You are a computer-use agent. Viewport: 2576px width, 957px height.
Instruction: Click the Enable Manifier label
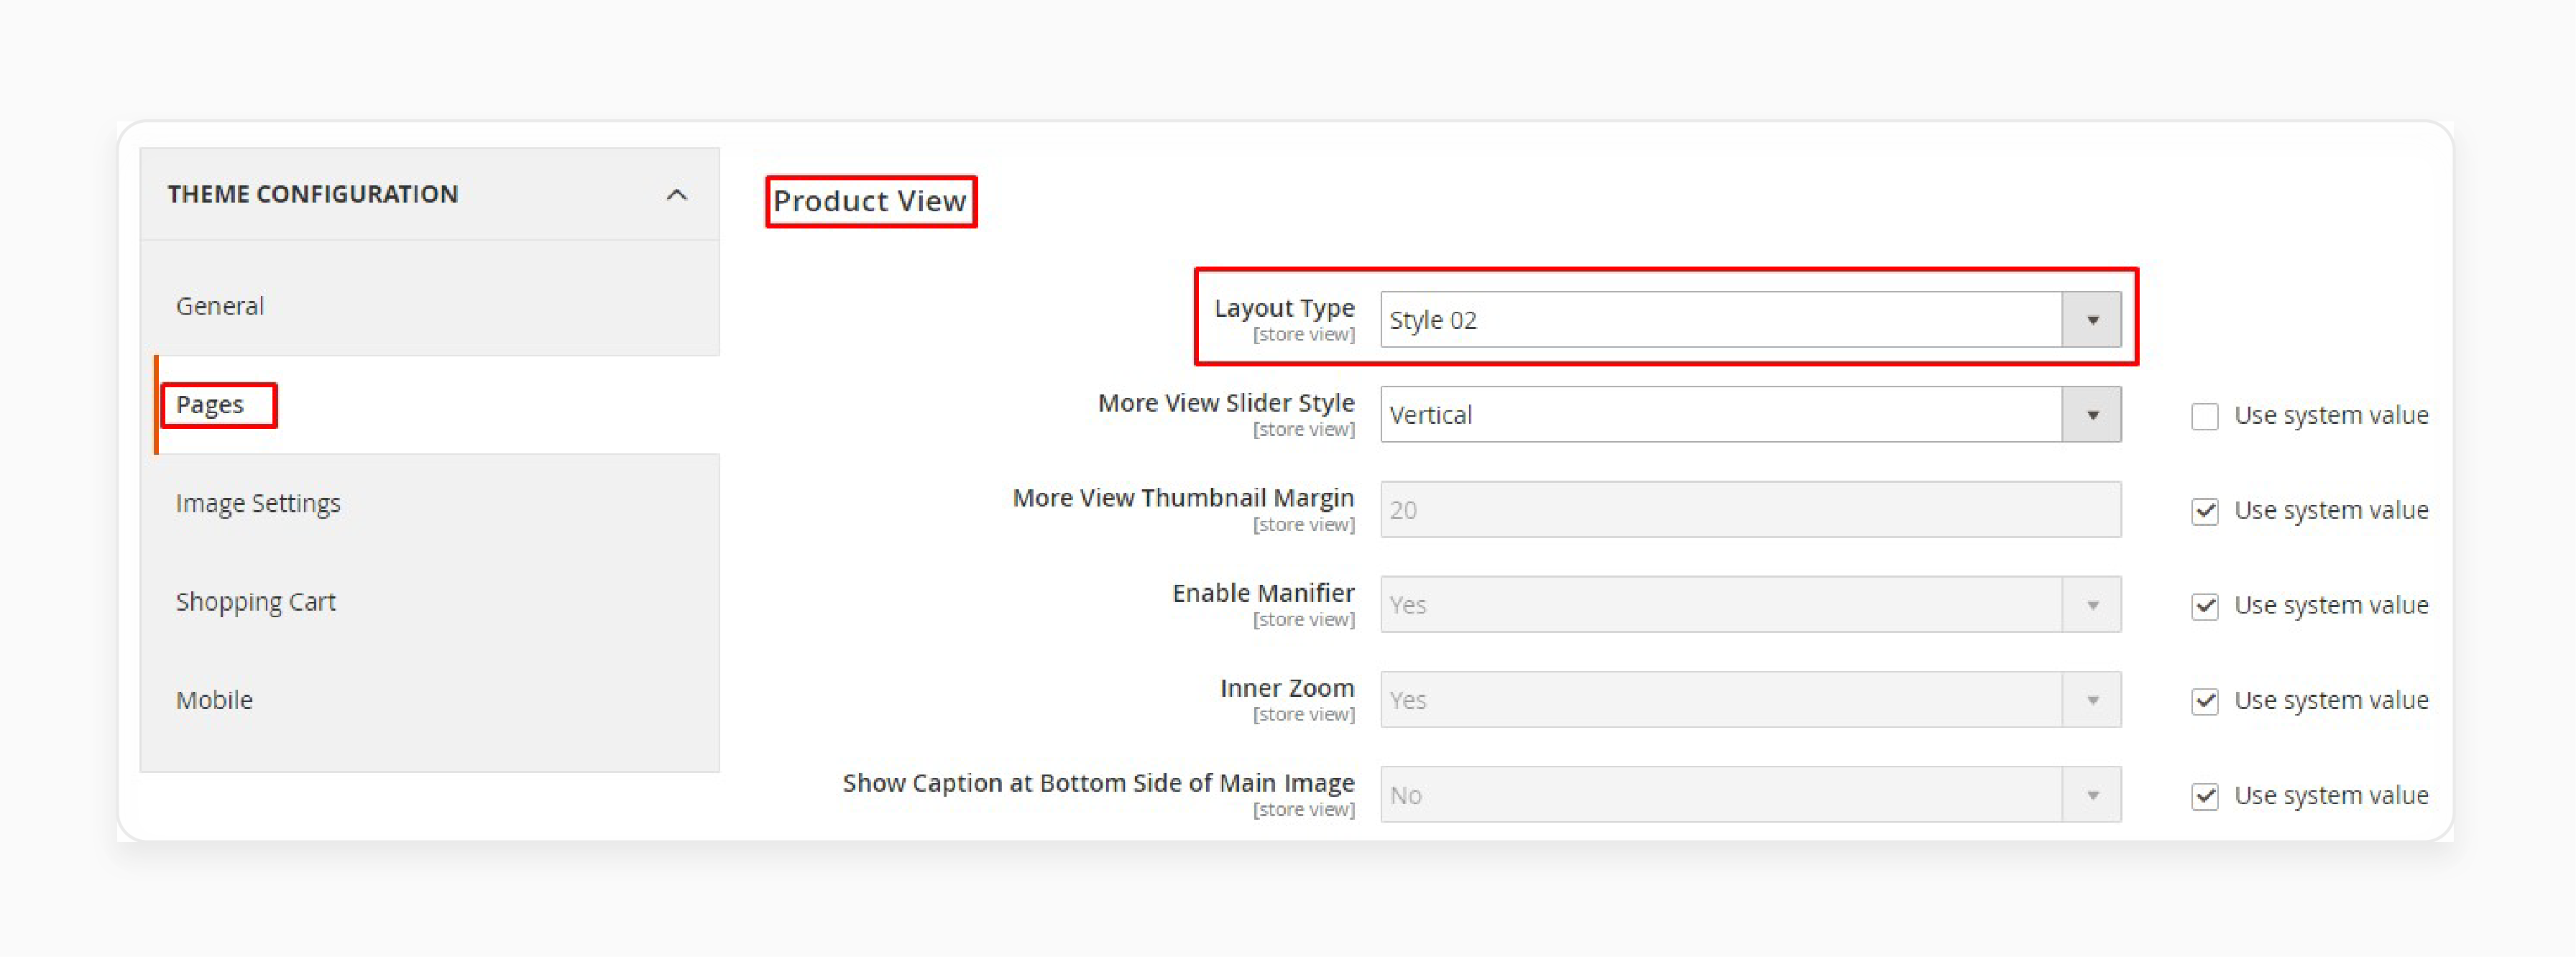(1263, 593)
